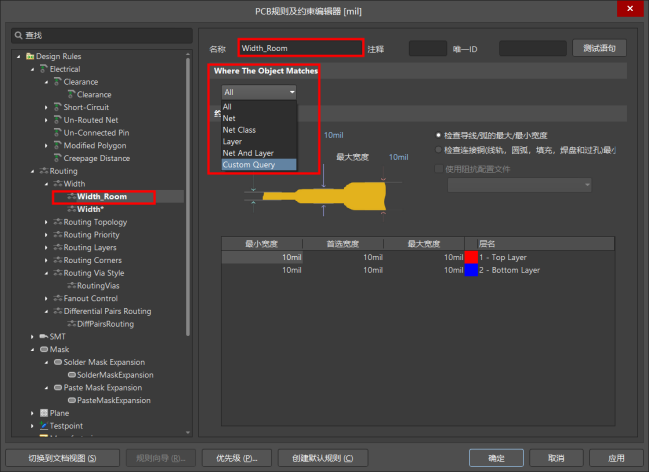Collapse the Electrical tree node
The width and height of the screenshot is (649, 473).
(32, 69)
